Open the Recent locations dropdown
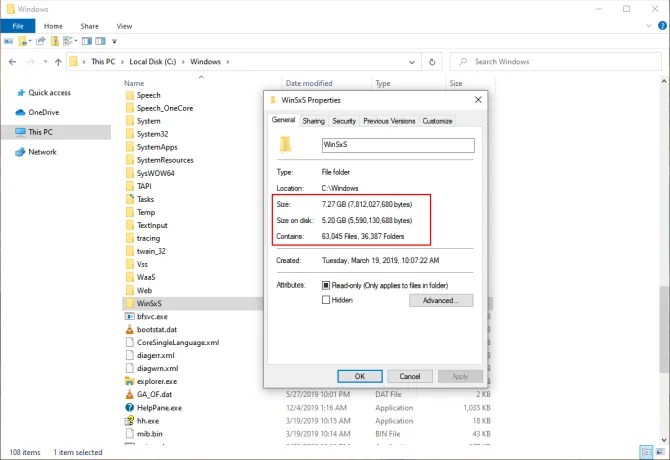The image size is (670, 460). tap(45, 62)
